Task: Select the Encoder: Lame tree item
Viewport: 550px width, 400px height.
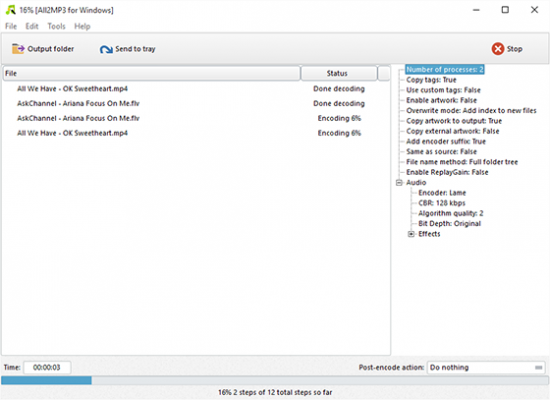Action: (442, 193)
